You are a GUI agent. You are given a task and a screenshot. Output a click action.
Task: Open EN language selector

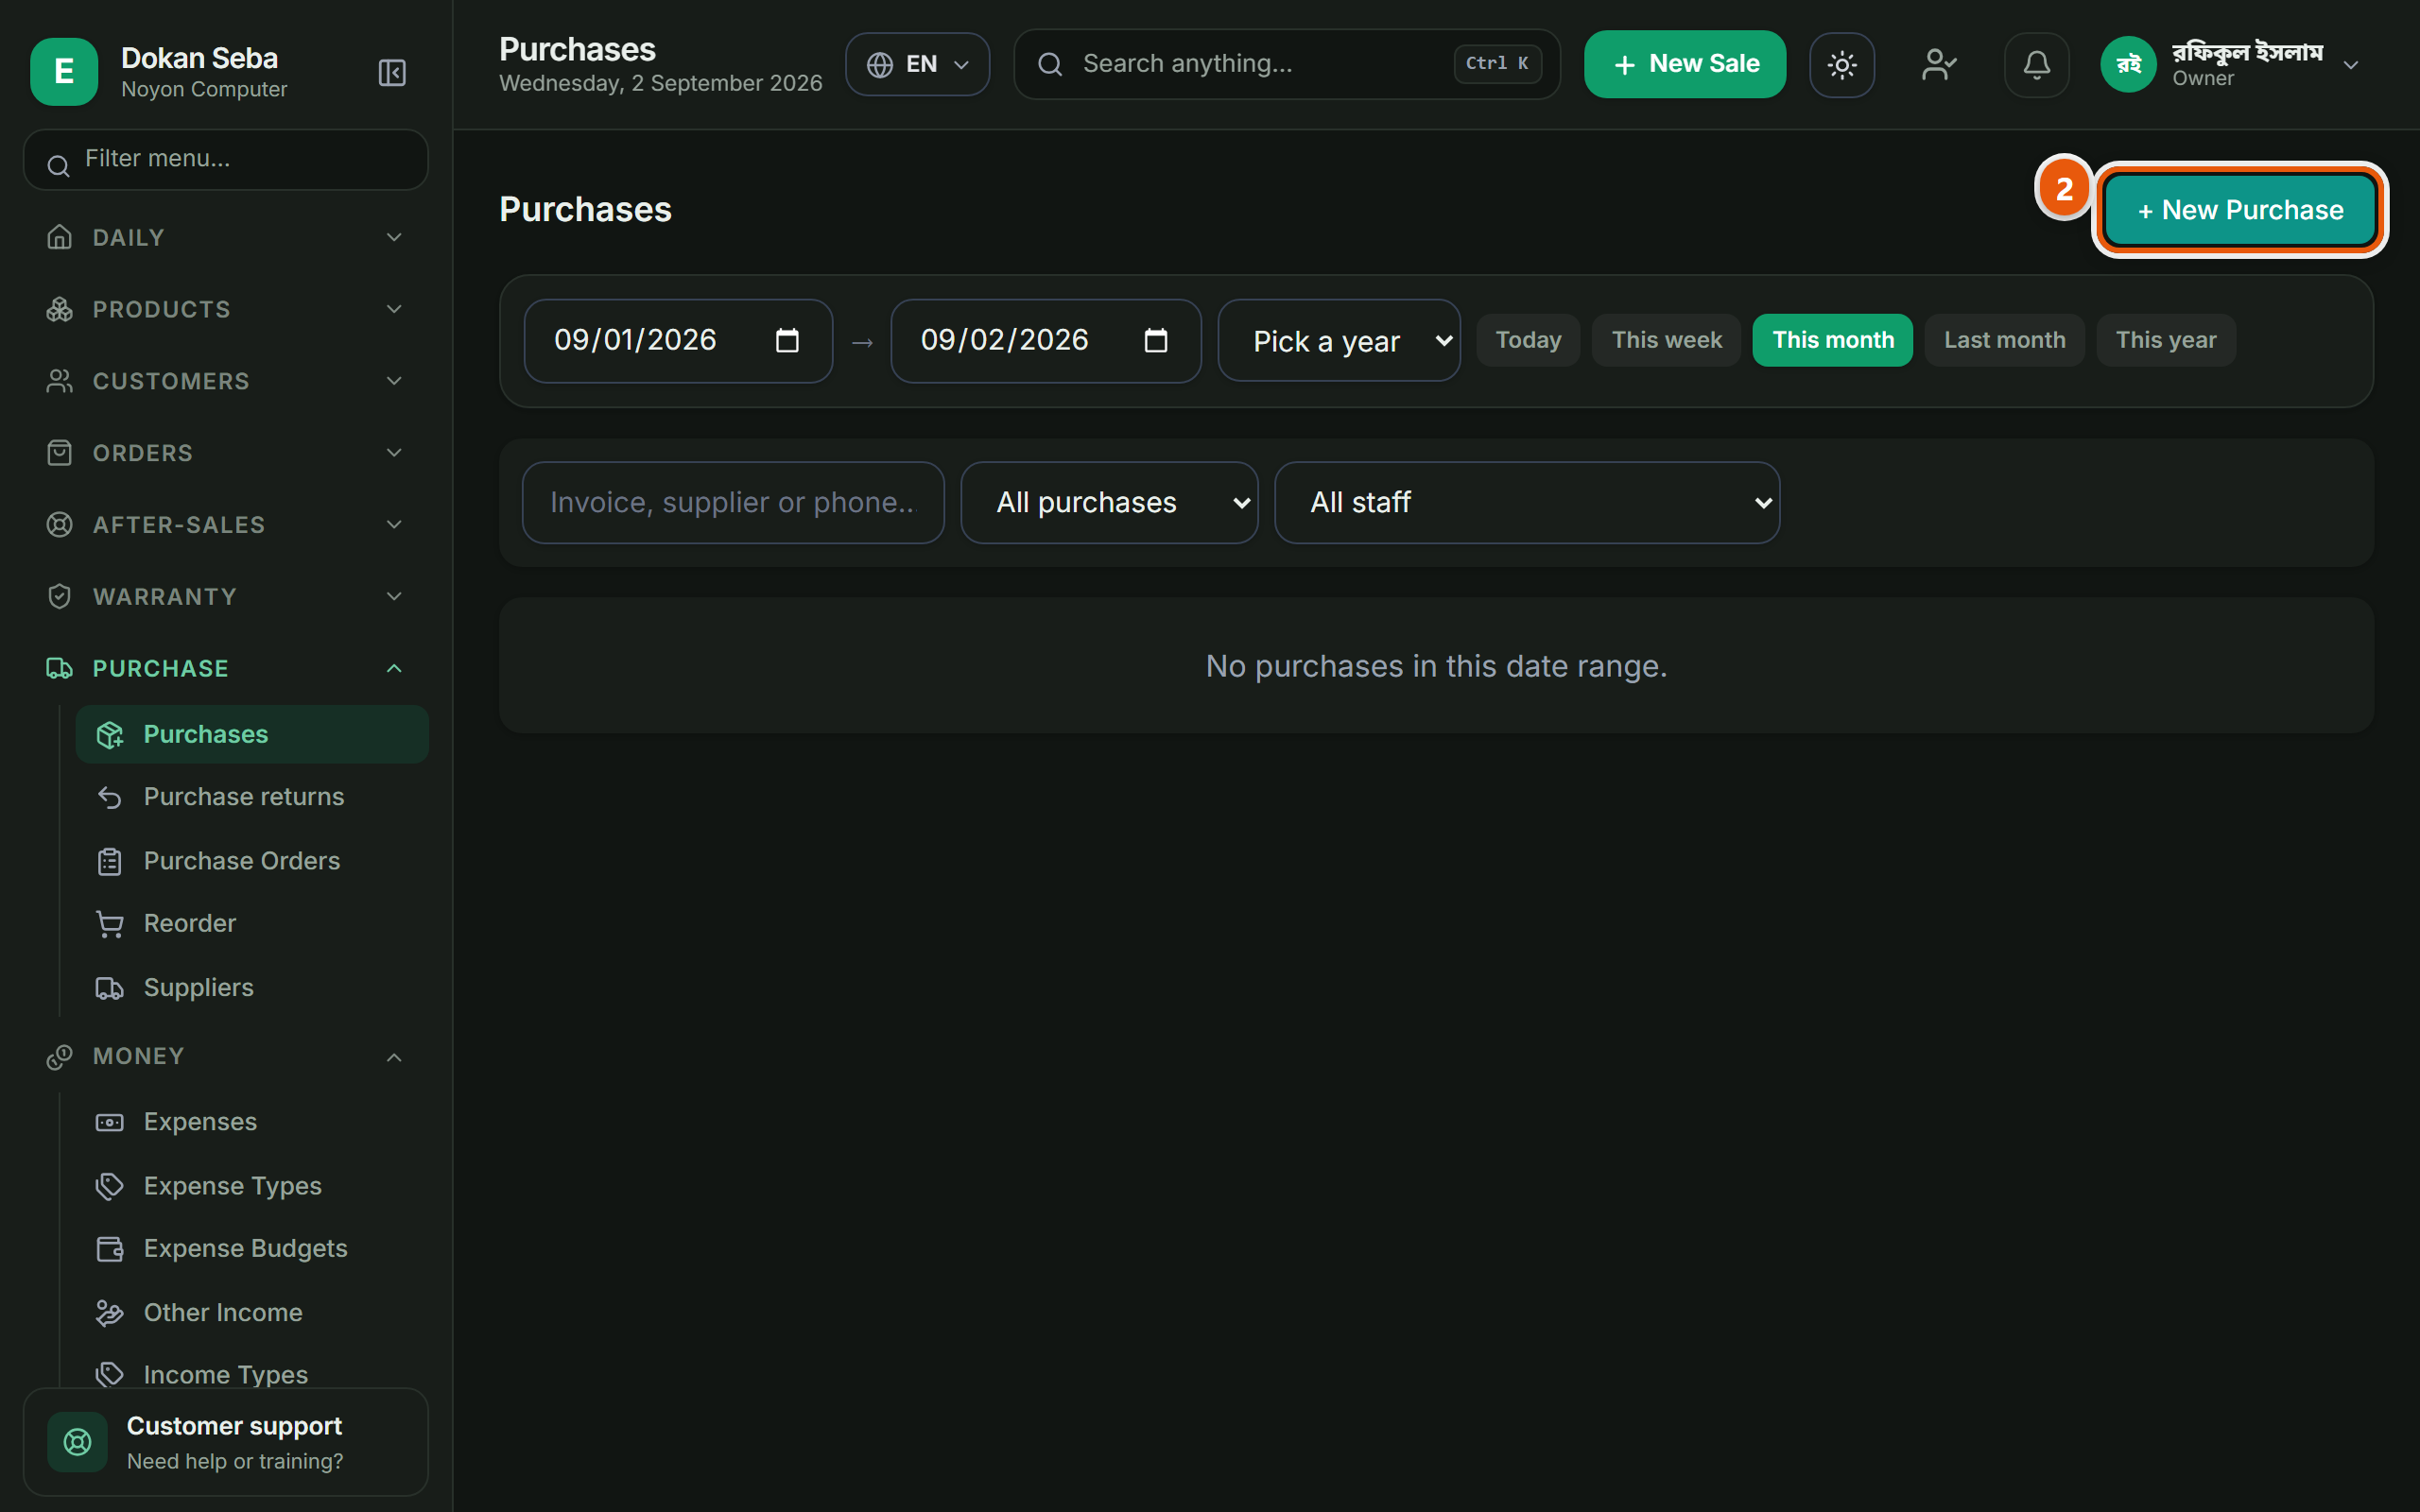[x=917, y=65]
